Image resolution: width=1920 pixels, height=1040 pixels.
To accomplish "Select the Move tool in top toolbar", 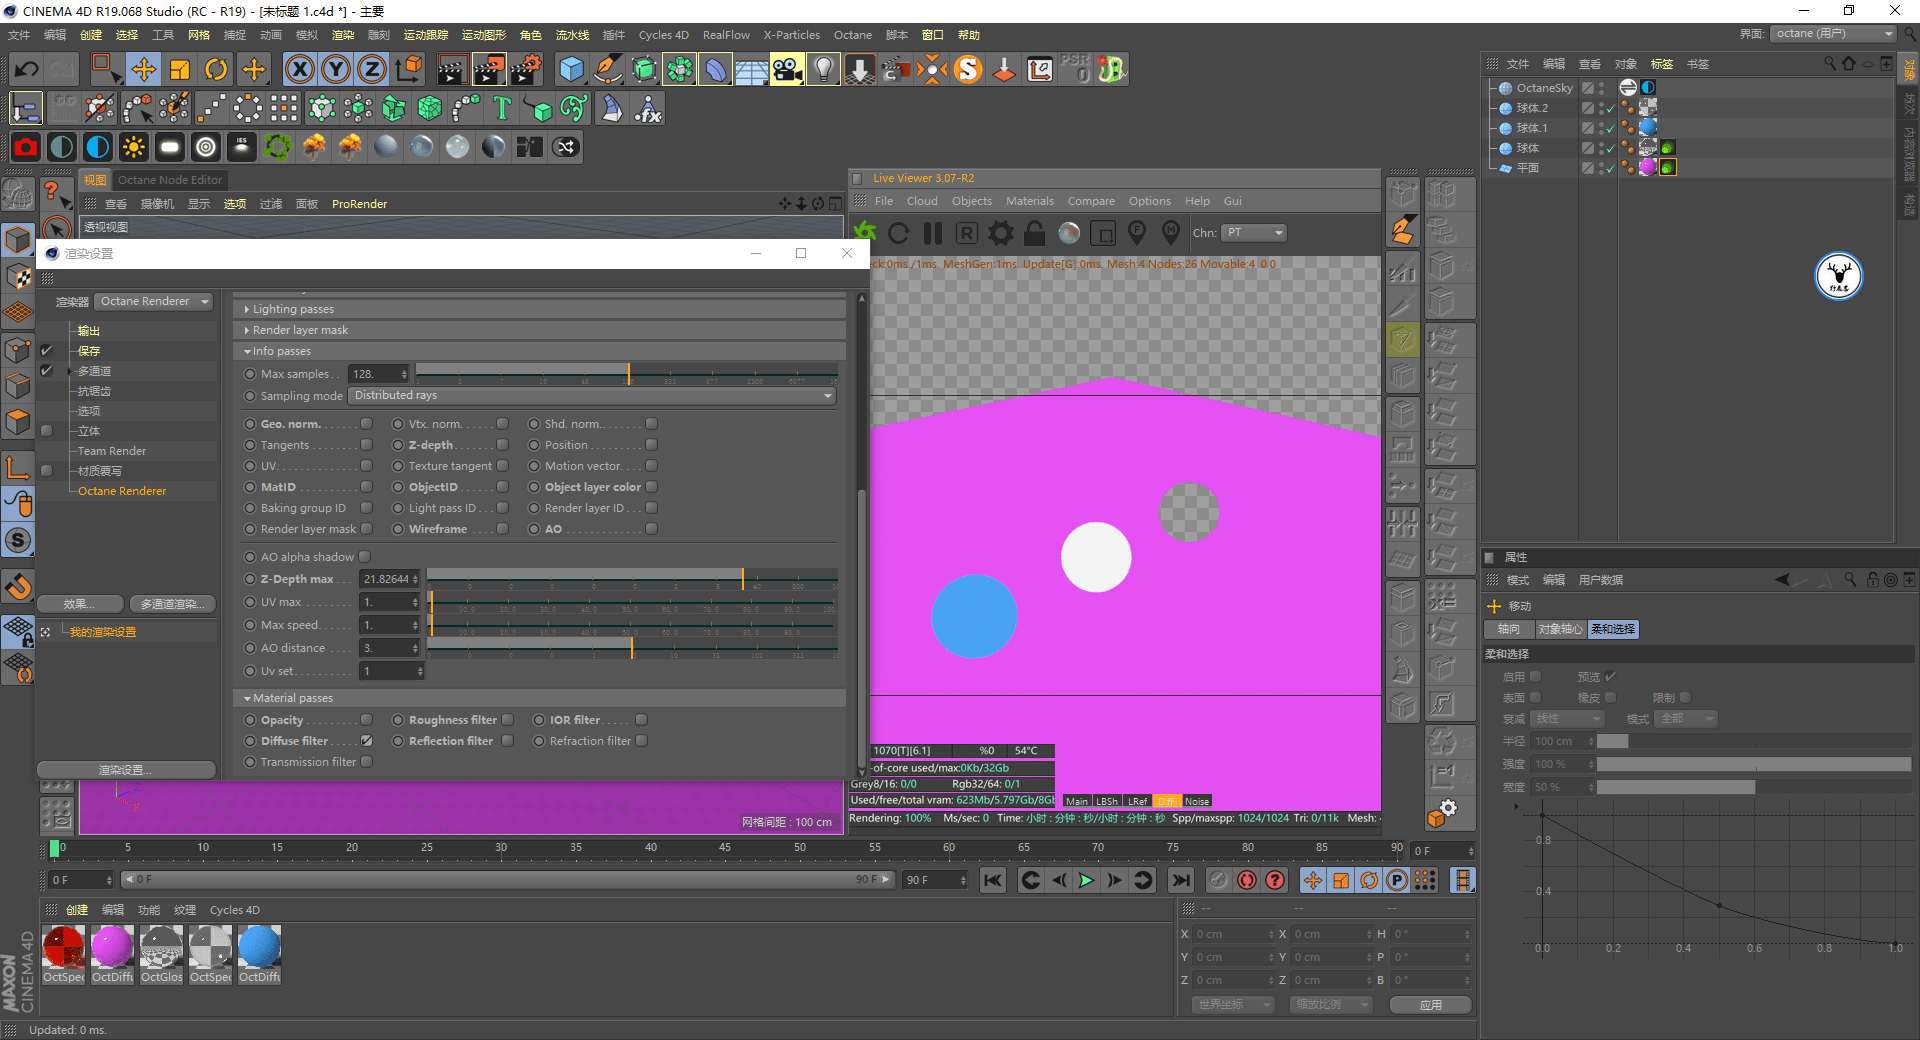I will pyautogui.click(x=144, y=69).
